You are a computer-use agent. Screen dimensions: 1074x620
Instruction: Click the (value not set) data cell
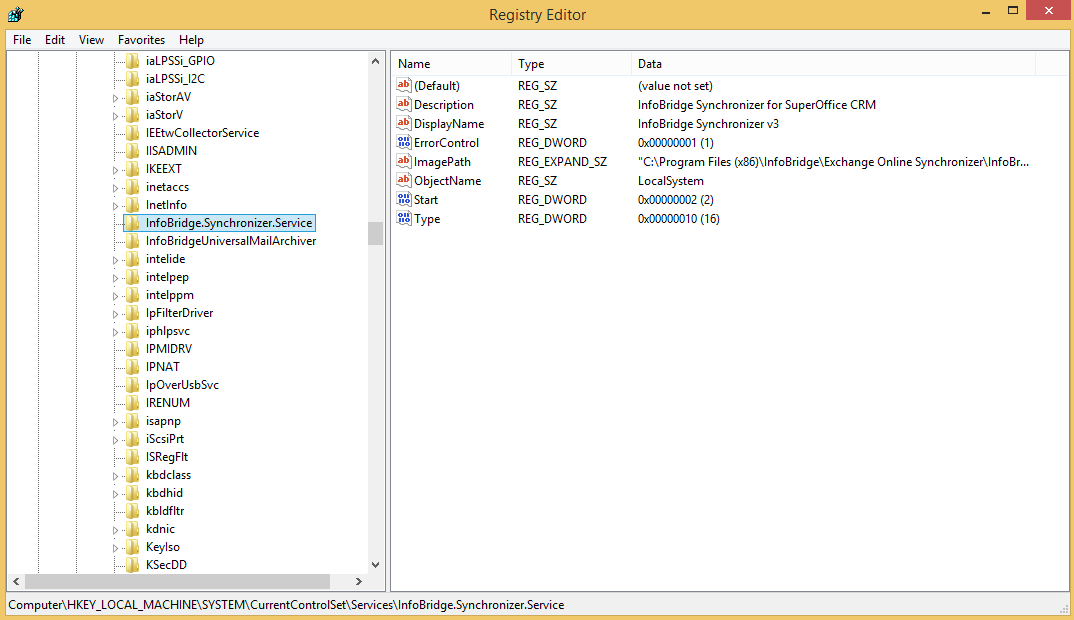click(x=675, y=86)
